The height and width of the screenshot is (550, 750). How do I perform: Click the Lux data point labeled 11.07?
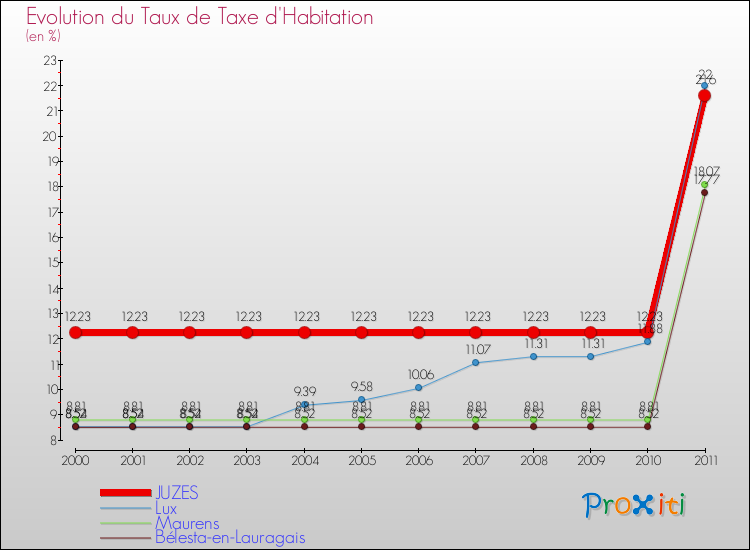(x=475, y=363)
